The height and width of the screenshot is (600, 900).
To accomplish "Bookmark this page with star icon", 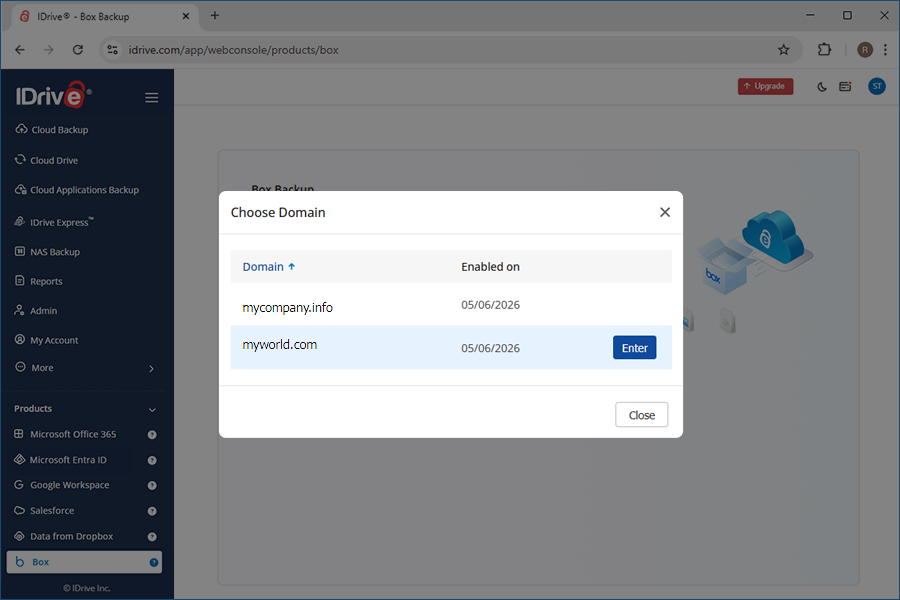I will click(x=783, y=50).
